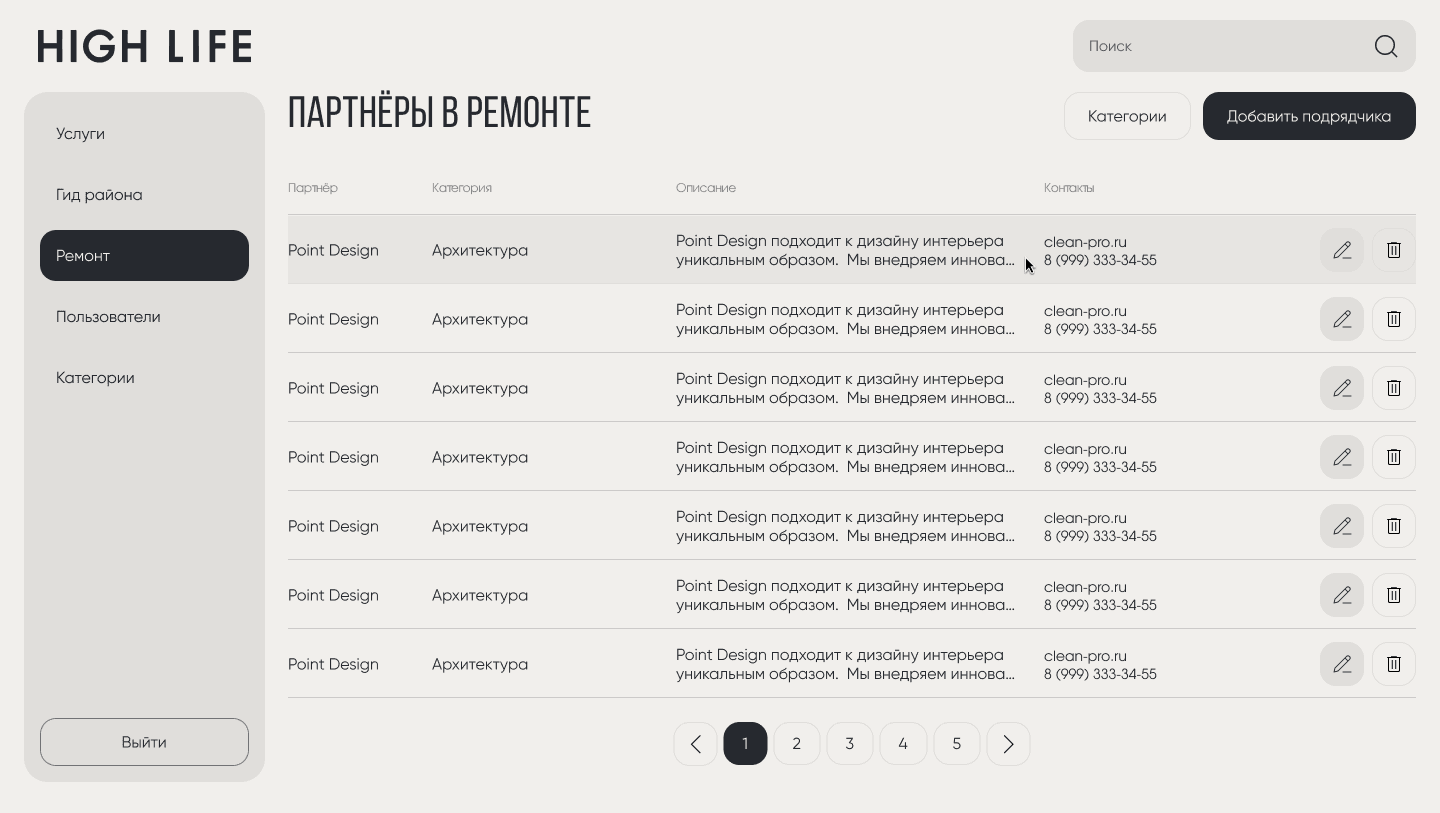Go to next page with right chevron
The width and height of the screenshot is (1440, 813).
coord(1008,744)
